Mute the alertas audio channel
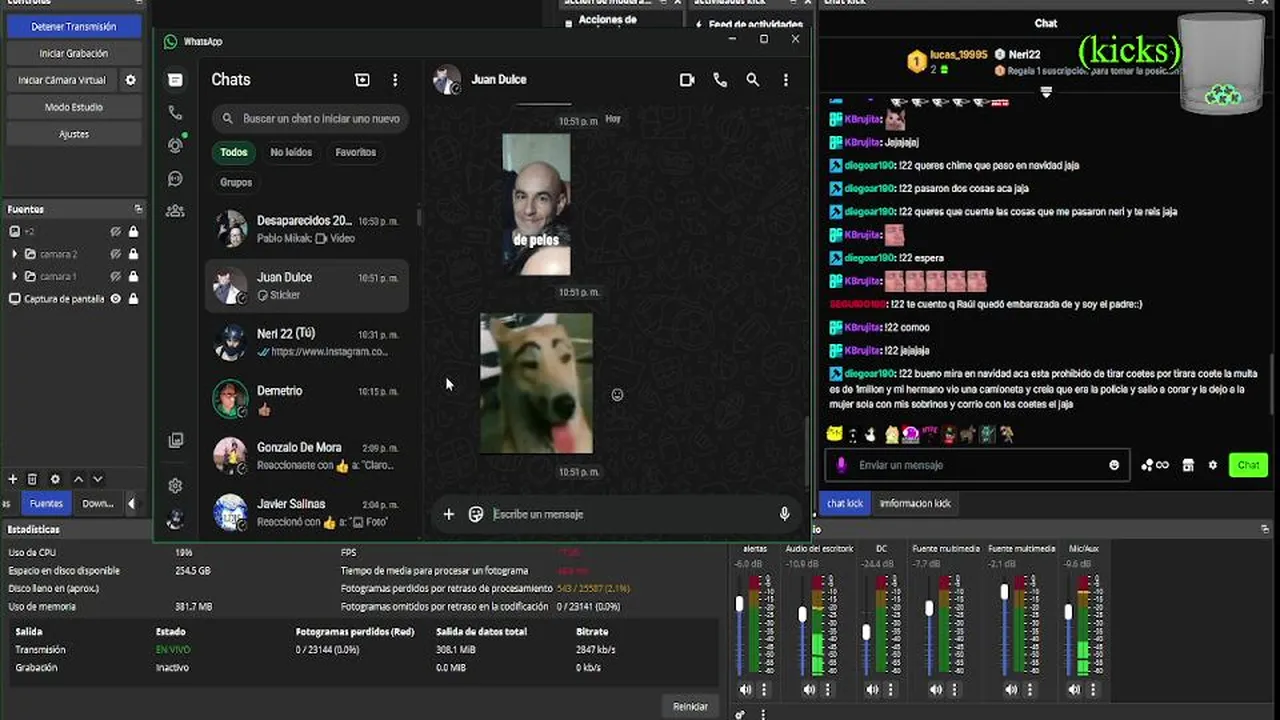The image size is (1280, 720). point(745,690)
